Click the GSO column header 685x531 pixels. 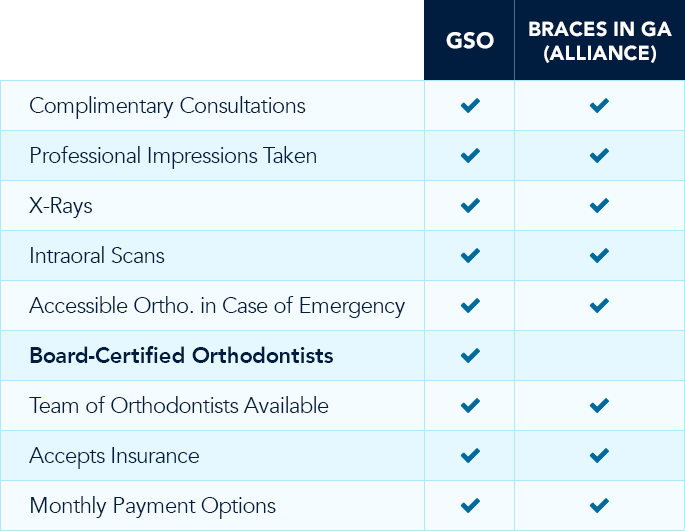(x=470, y=41)
